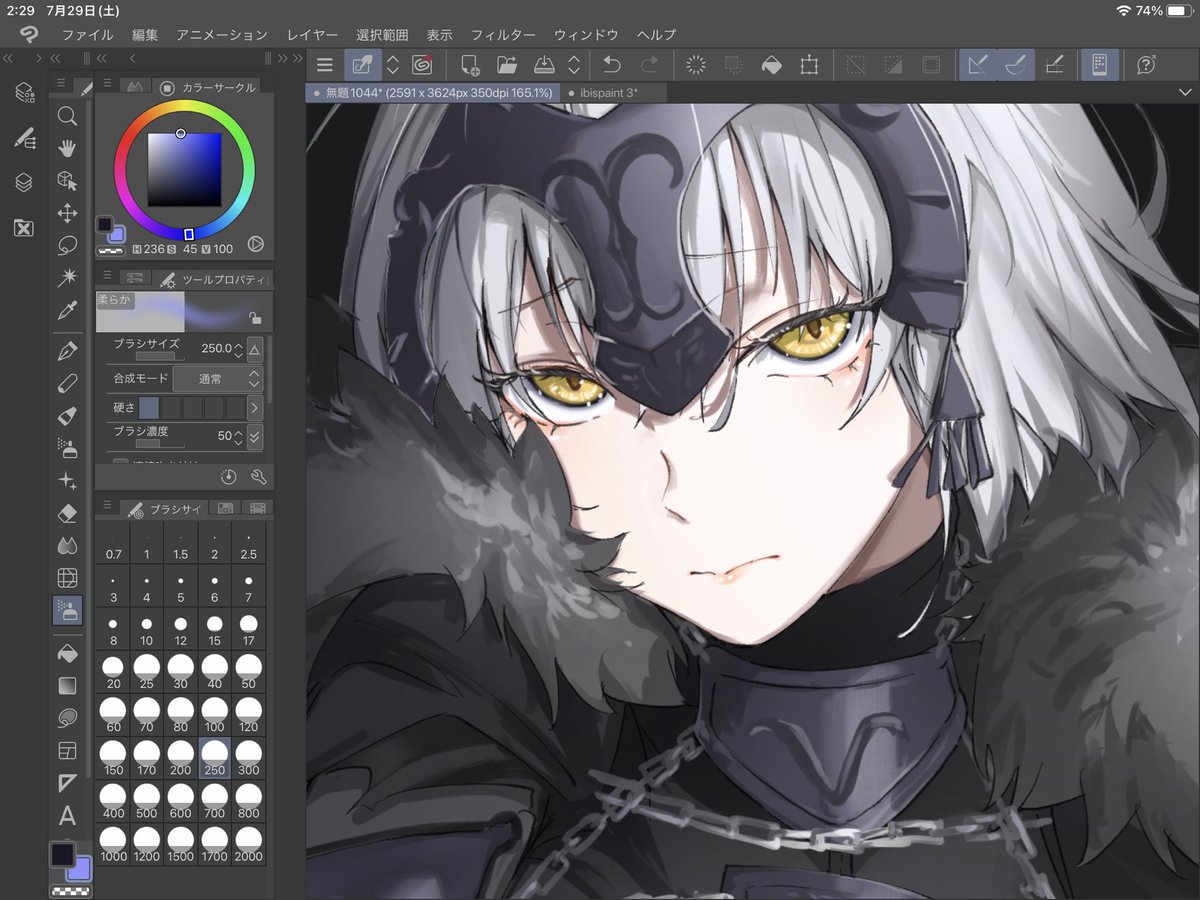1200x900 pixels.
Task: Click the Open file folder icon
Action: (x=507, y=65)
